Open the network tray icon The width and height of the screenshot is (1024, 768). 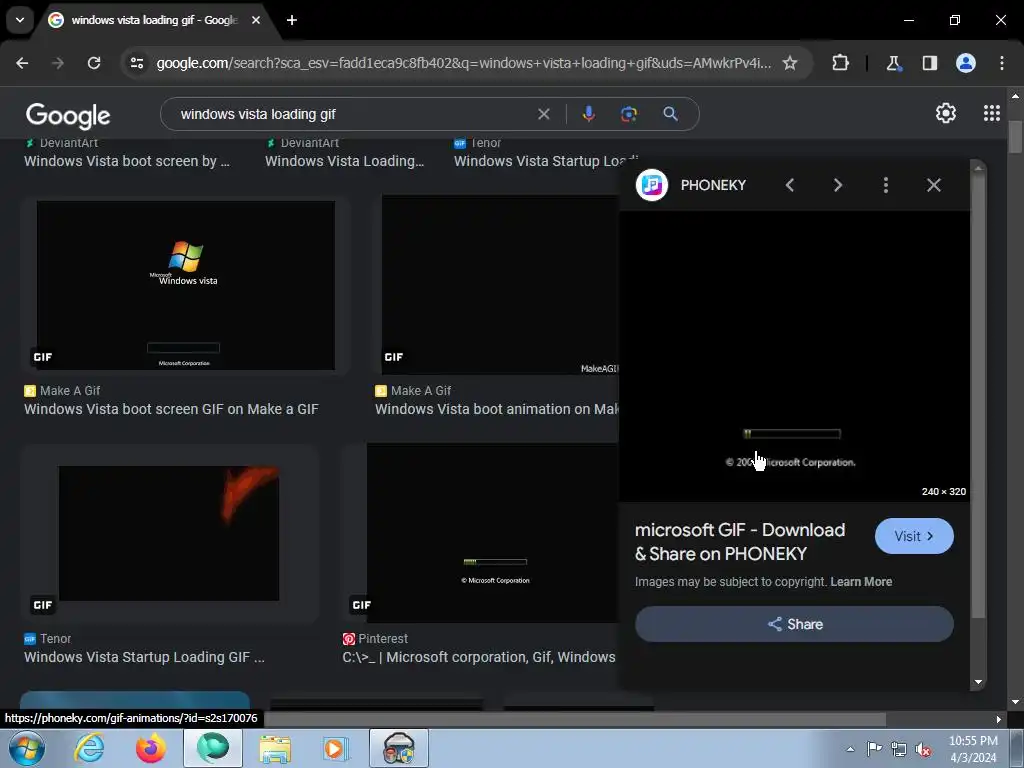(x=899, y=750)
